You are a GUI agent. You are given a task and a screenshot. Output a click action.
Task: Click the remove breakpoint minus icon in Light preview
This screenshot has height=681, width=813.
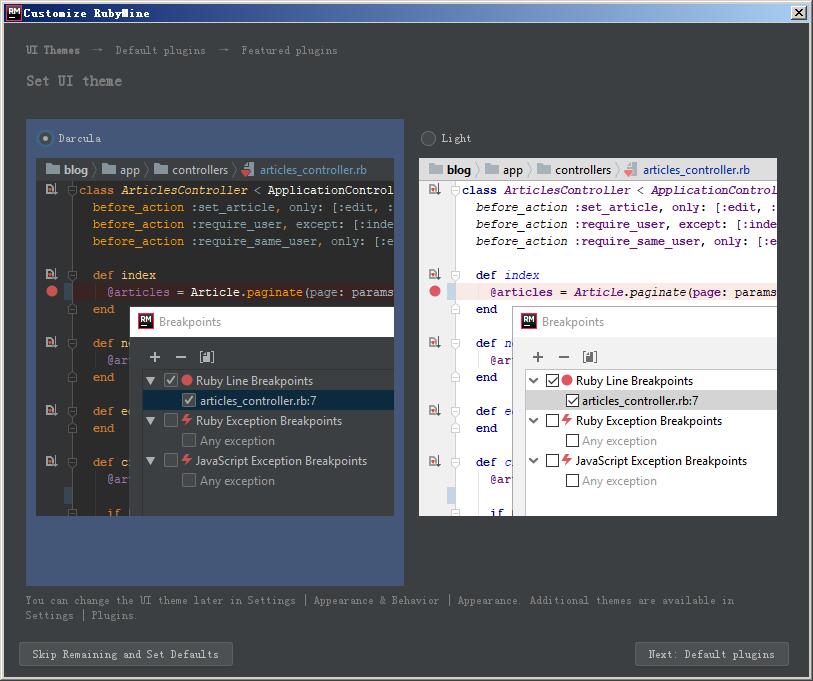pyautogui.click(x=564, y=357)
